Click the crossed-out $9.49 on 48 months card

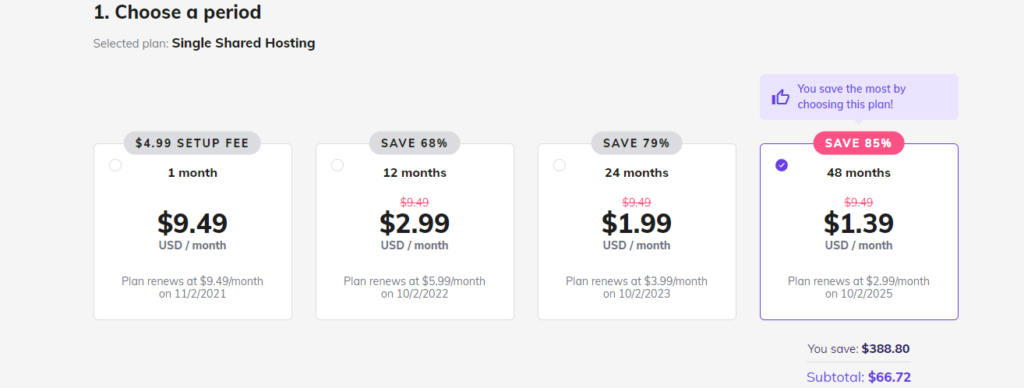click(x=859, y=202)
